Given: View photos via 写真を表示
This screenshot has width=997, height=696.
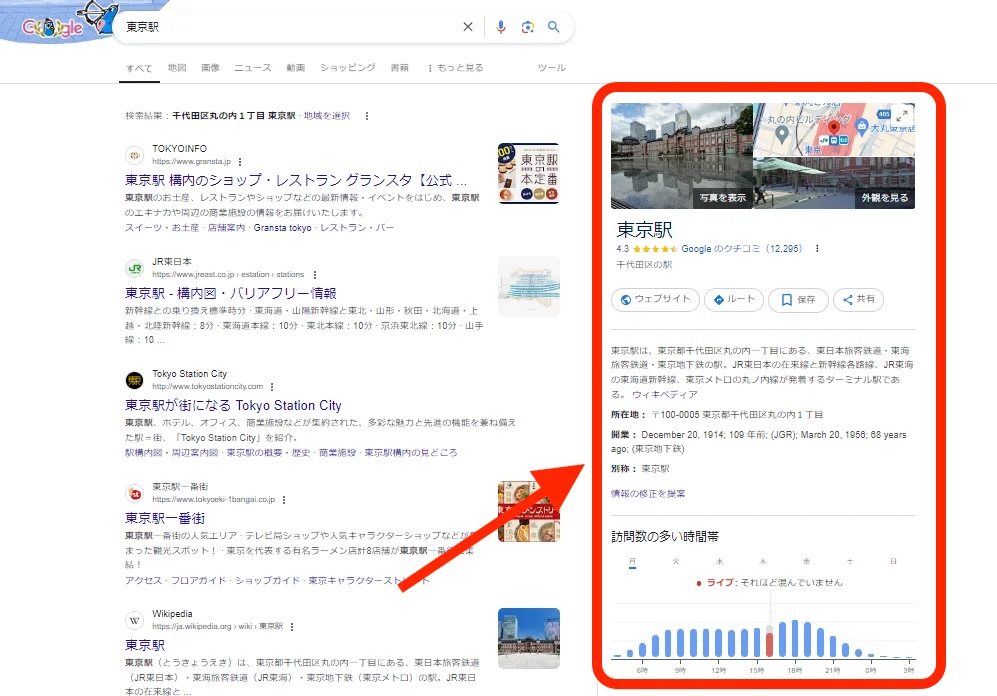Looking at the screenshot, I should pyautogui.click(x=722, y=198).
